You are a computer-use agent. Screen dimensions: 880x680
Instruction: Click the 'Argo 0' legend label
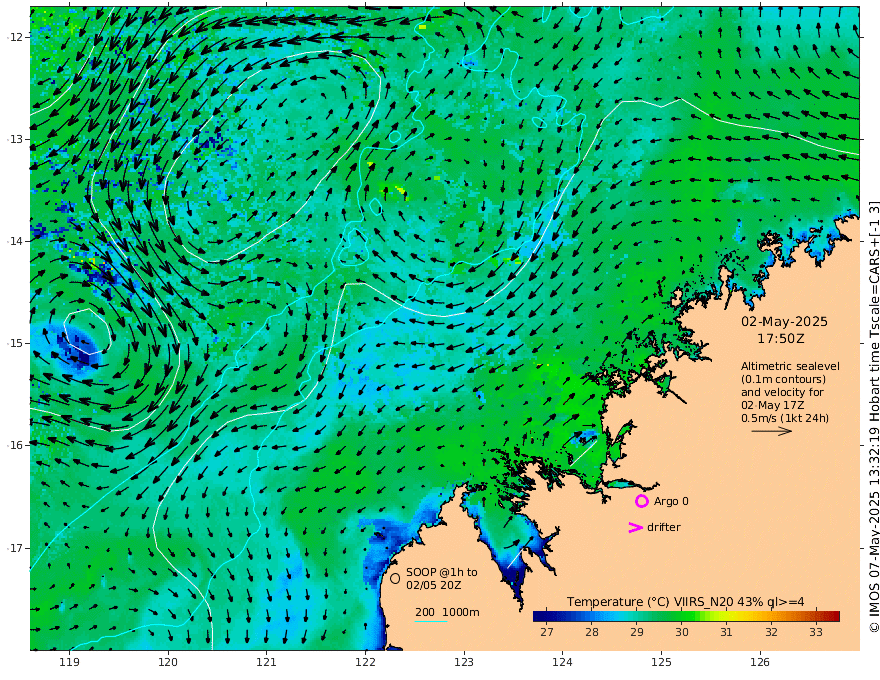(x=671, y=501)
